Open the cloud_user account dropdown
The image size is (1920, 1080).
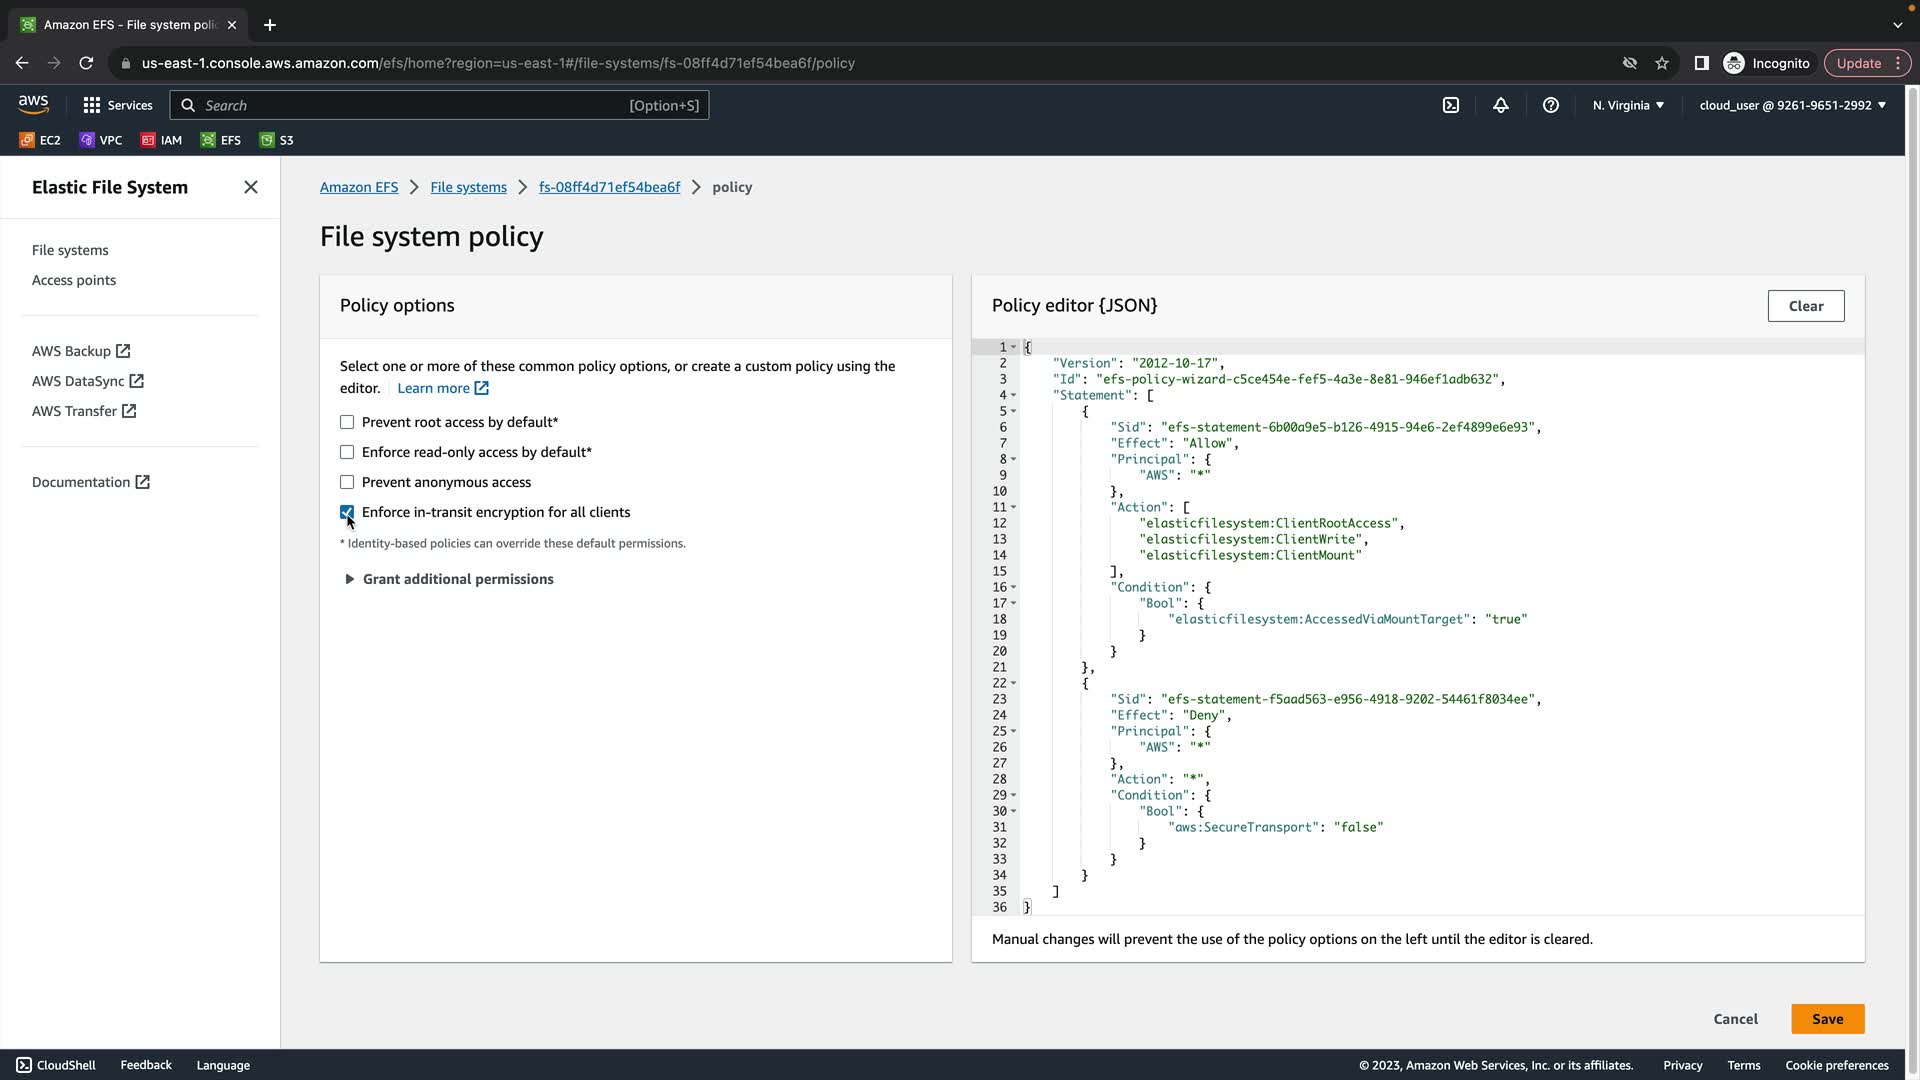point(1792,105)
